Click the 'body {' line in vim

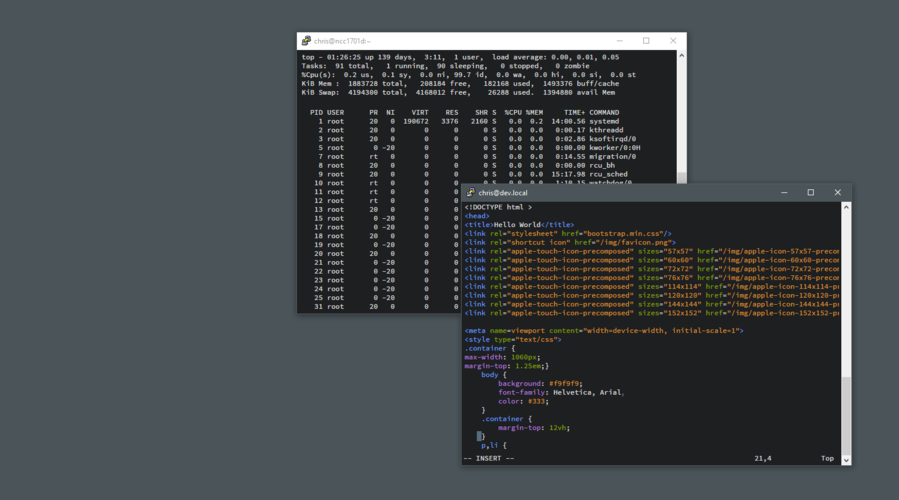point(494,374)
